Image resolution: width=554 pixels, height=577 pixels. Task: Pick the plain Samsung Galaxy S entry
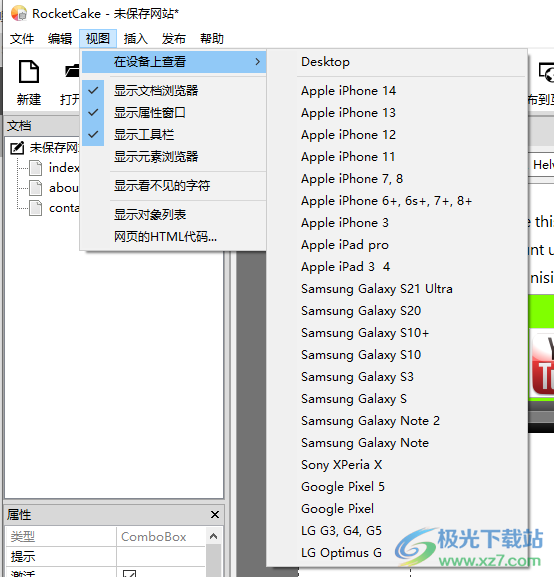click(397, 399)
